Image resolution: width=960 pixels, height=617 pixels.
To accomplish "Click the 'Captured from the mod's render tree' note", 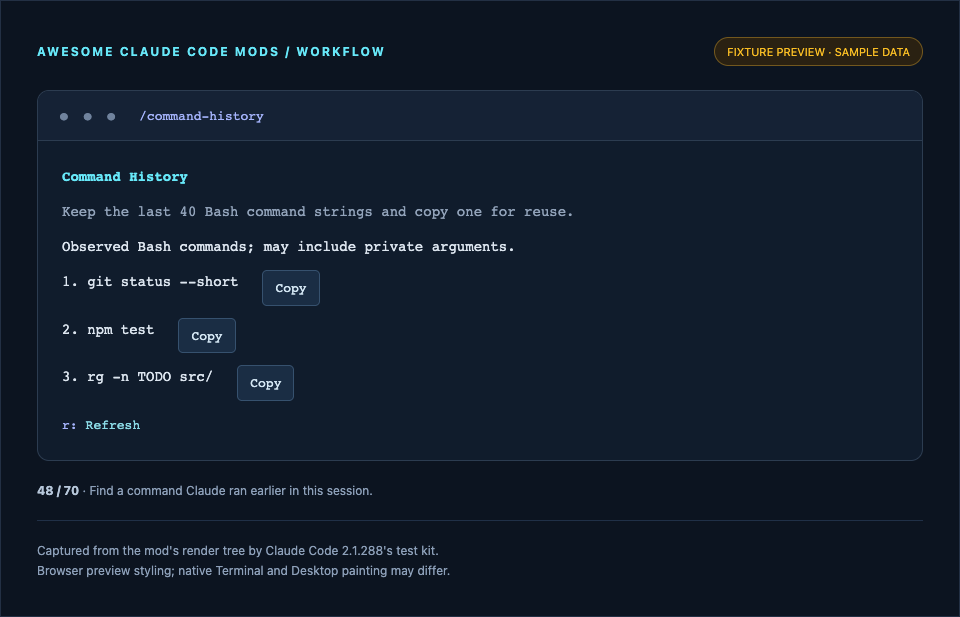I will 238,551.
